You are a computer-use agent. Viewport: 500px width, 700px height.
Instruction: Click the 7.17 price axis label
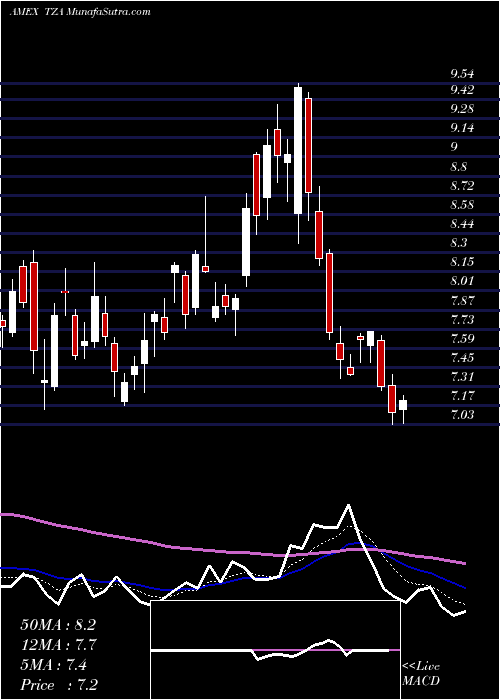coord(462,396)
